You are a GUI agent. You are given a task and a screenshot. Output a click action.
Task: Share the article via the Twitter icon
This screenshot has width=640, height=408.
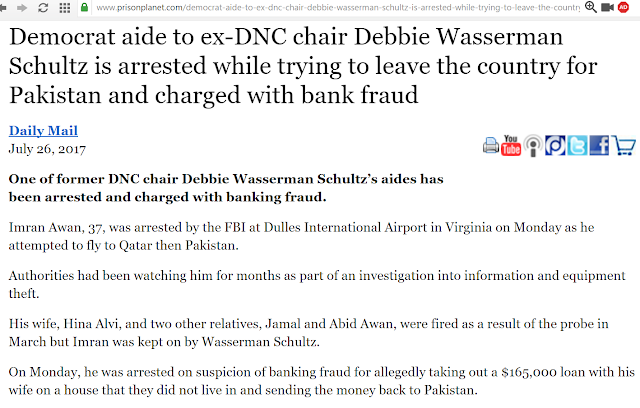577,146
